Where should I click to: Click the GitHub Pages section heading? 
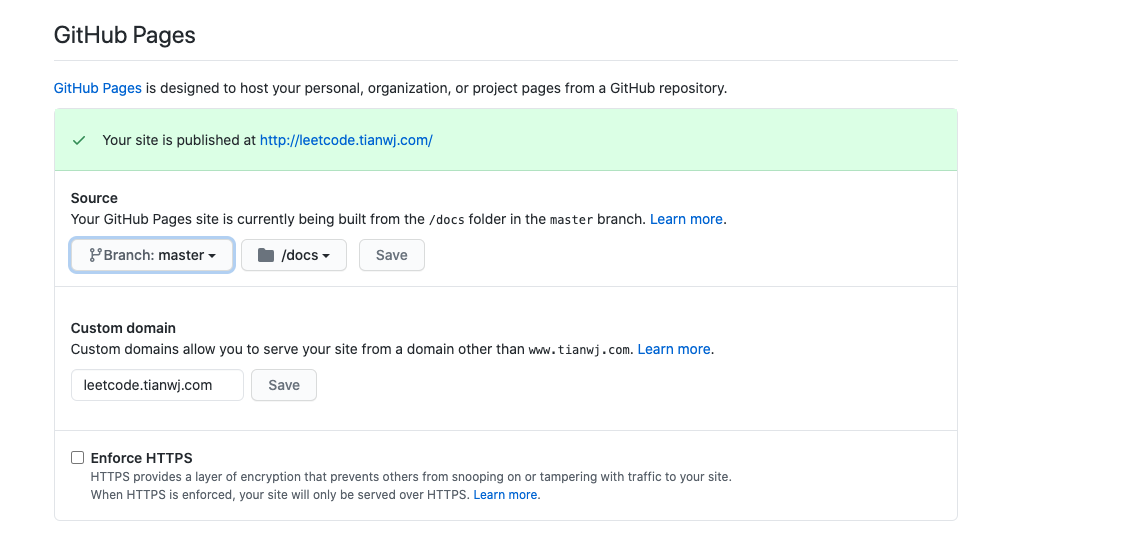click(125, 36)
